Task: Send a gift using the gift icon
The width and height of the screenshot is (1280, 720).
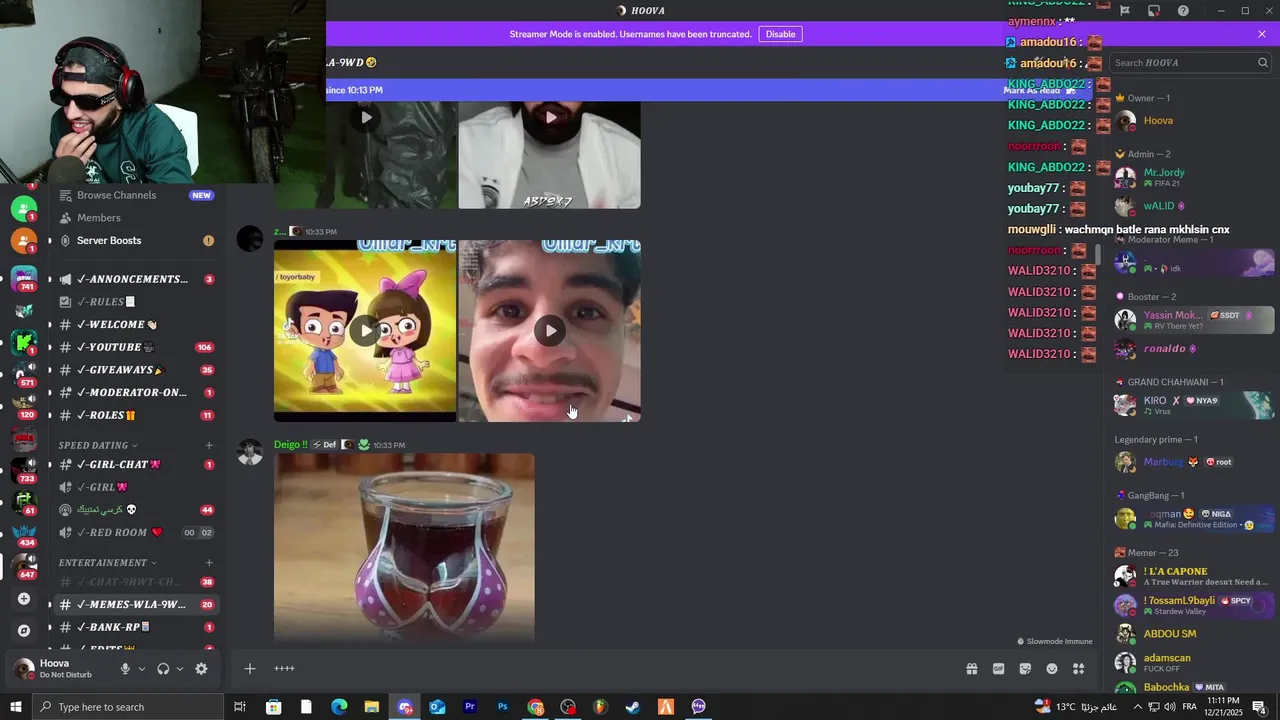Action: click(x=971, y=669)
